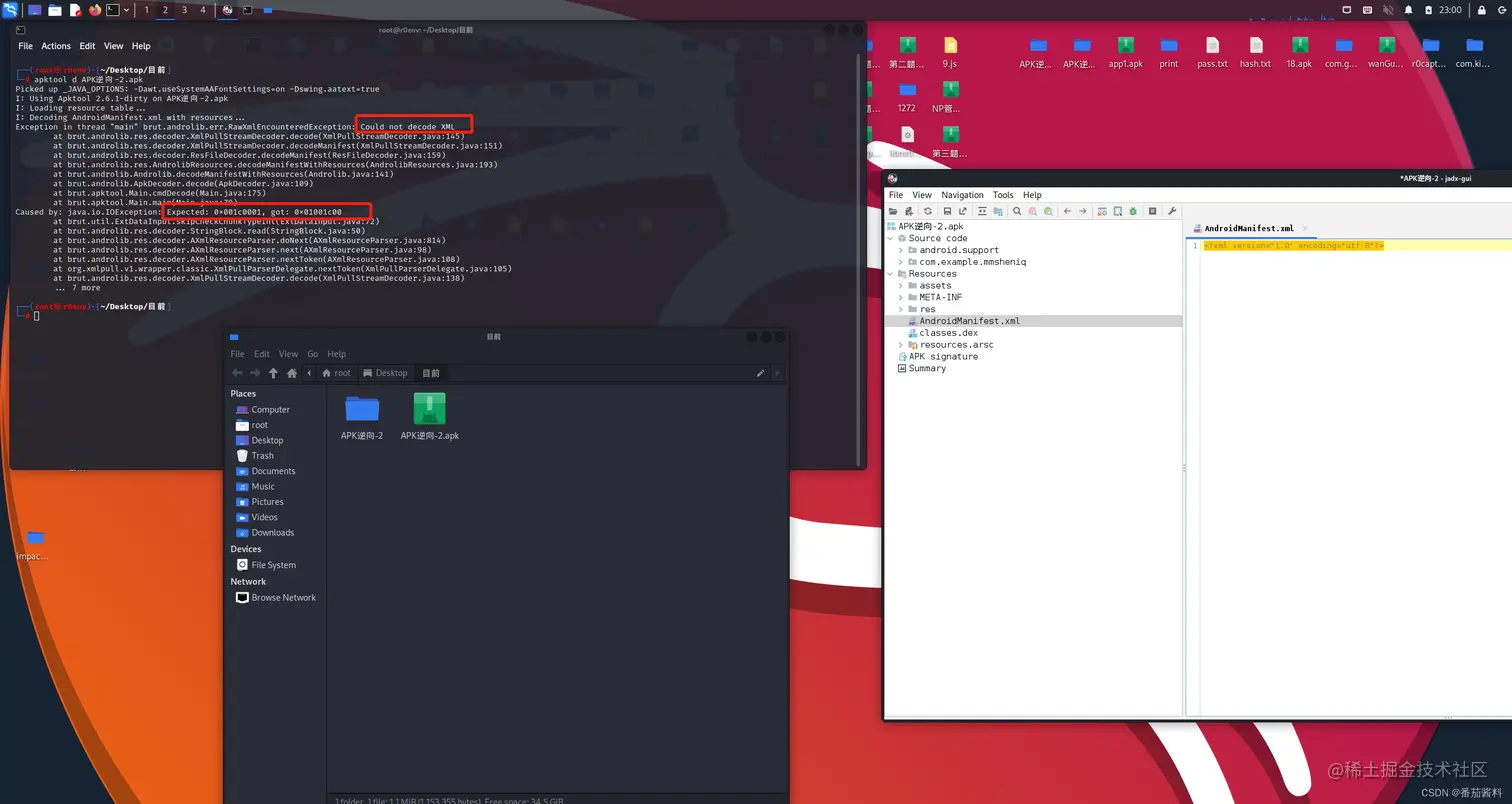Select APK signature in jadx tree
The height and width of the screenshot is (804, 1512).
(937, 357)
